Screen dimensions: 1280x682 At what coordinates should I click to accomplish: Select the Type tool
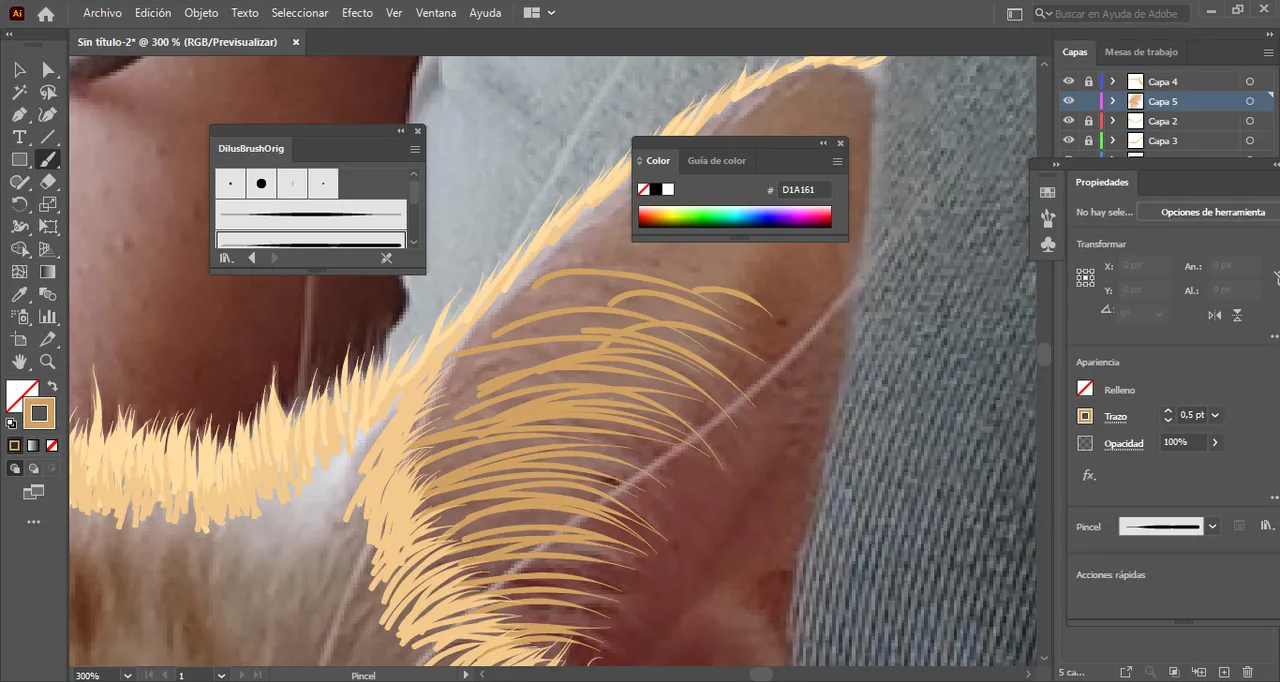tap(19, 137)
